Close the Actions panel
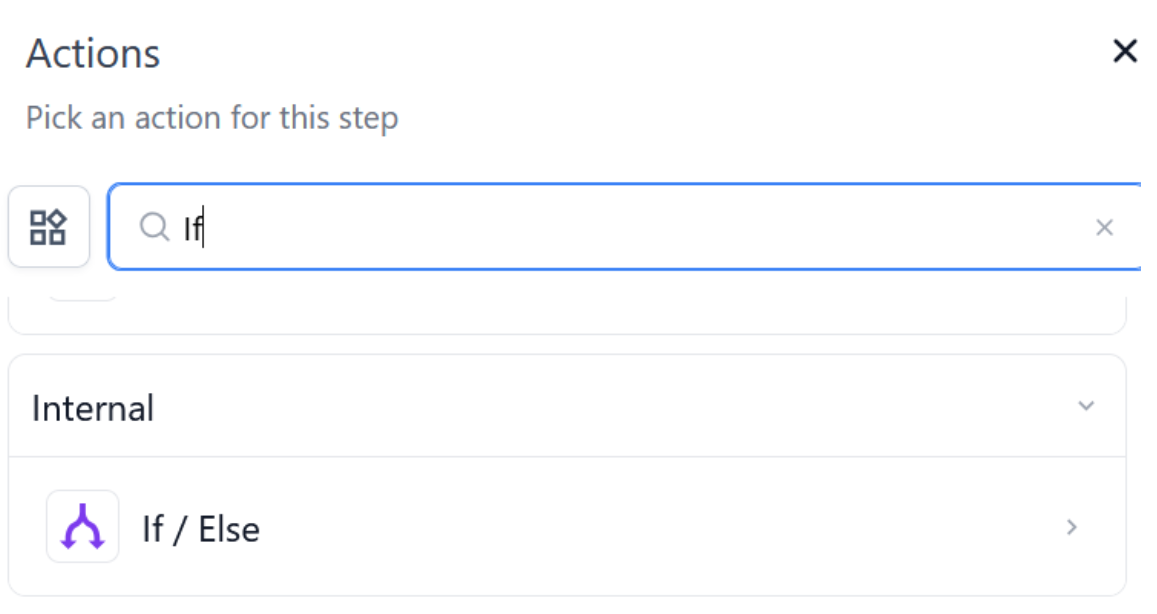Viewport: 1157px width, 614px height. [1125, 52]
